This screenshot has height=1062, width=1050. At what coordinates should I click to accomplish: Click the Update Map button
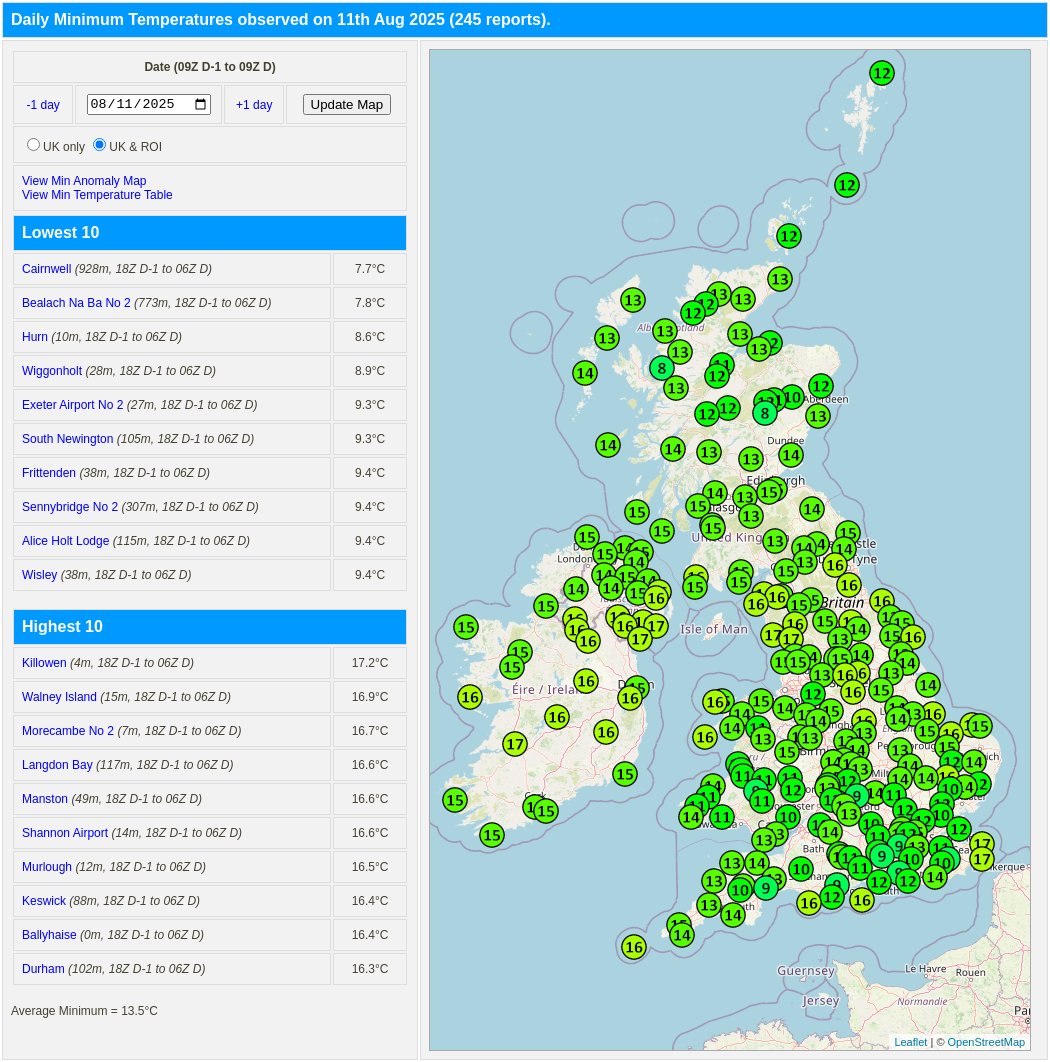[x=346, y=104]
